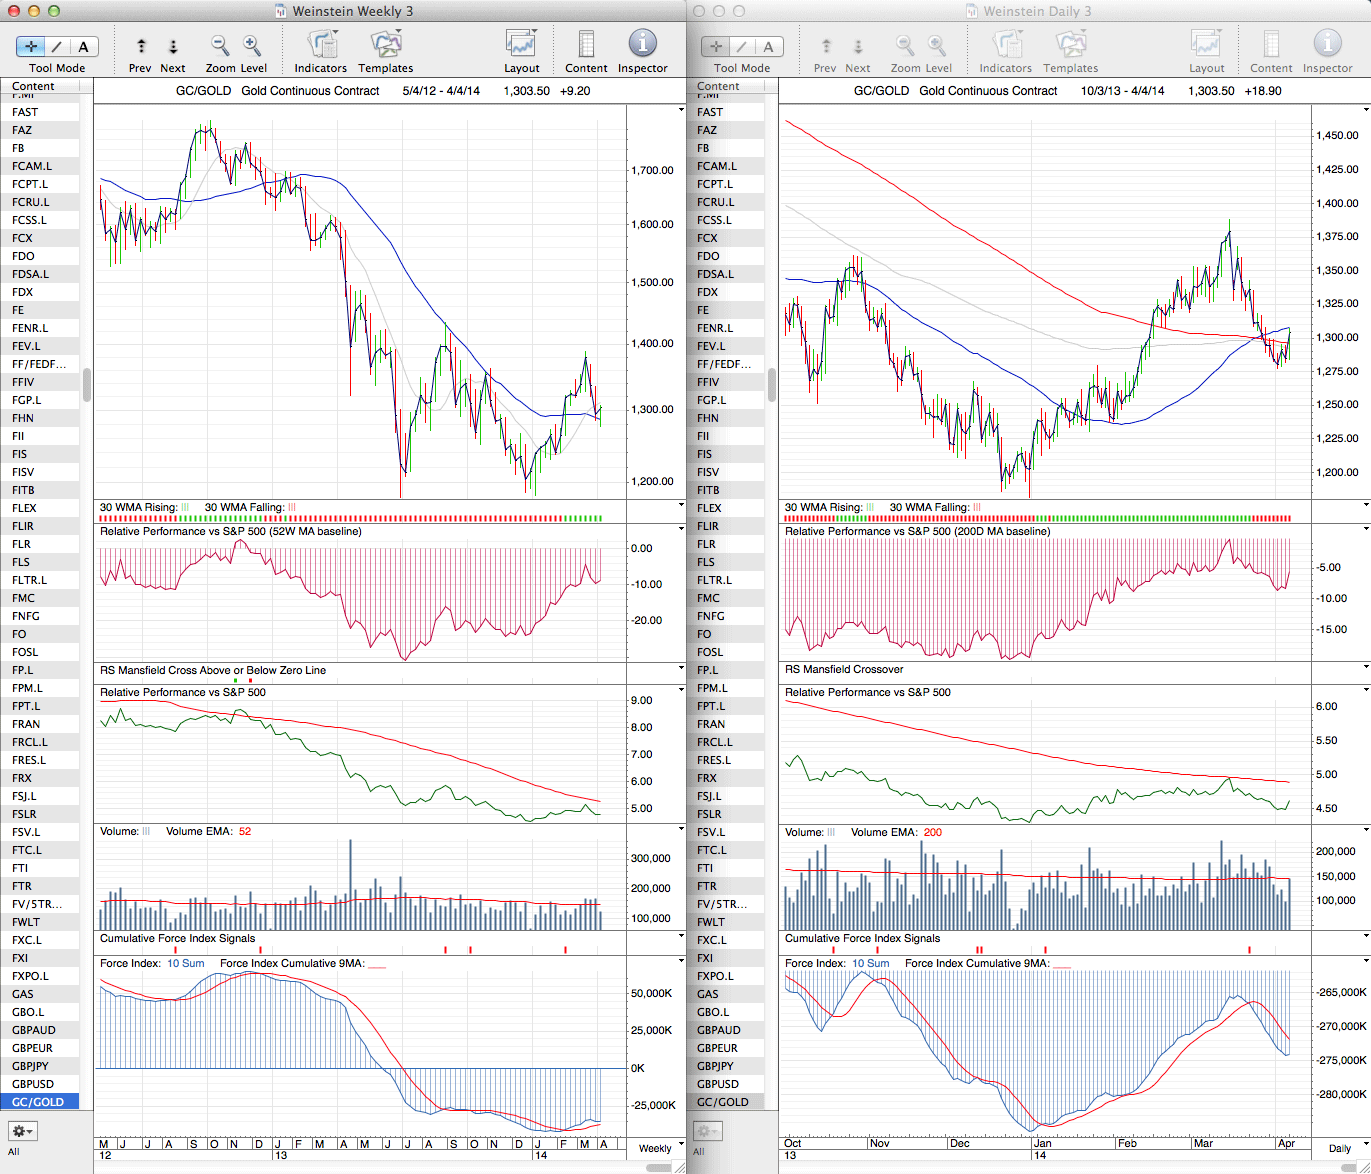Switch to the line drawing tool mode
The height and width of the screenshot is (1174, 1371).
coord(57,47)
